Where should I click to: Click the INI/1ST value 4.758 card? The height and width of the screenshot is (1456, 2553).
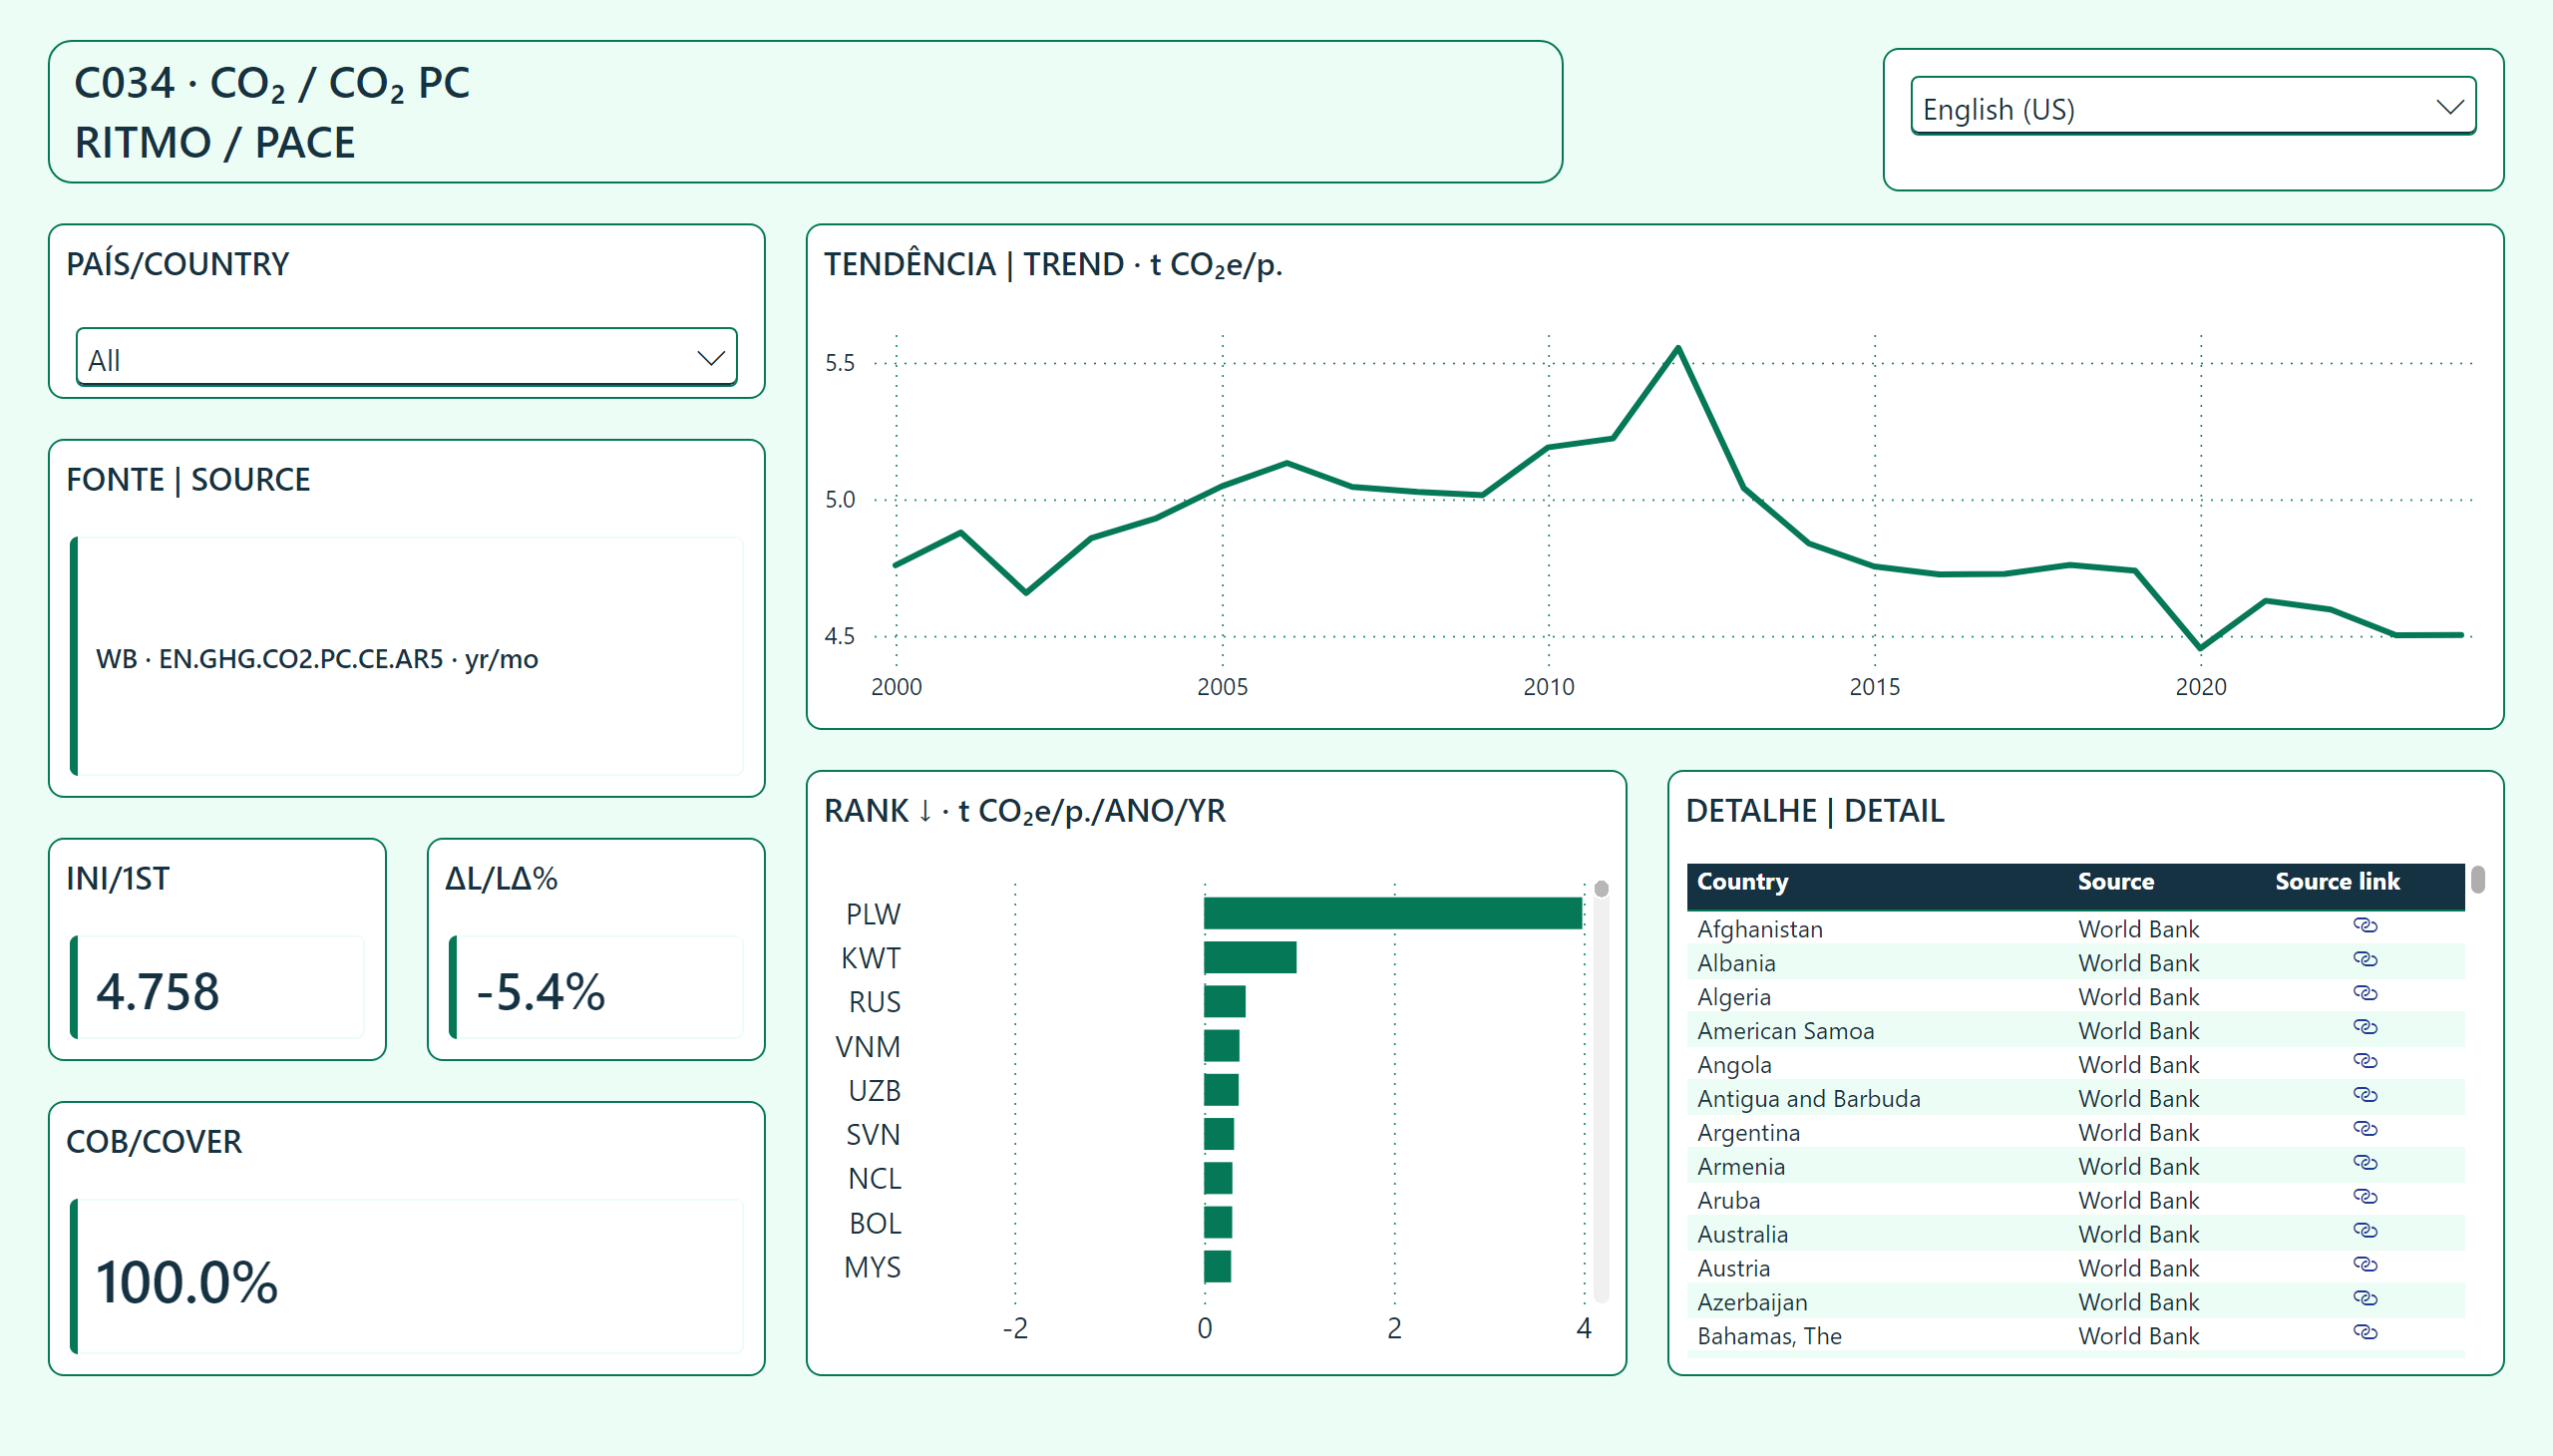(x=217, y=988)
